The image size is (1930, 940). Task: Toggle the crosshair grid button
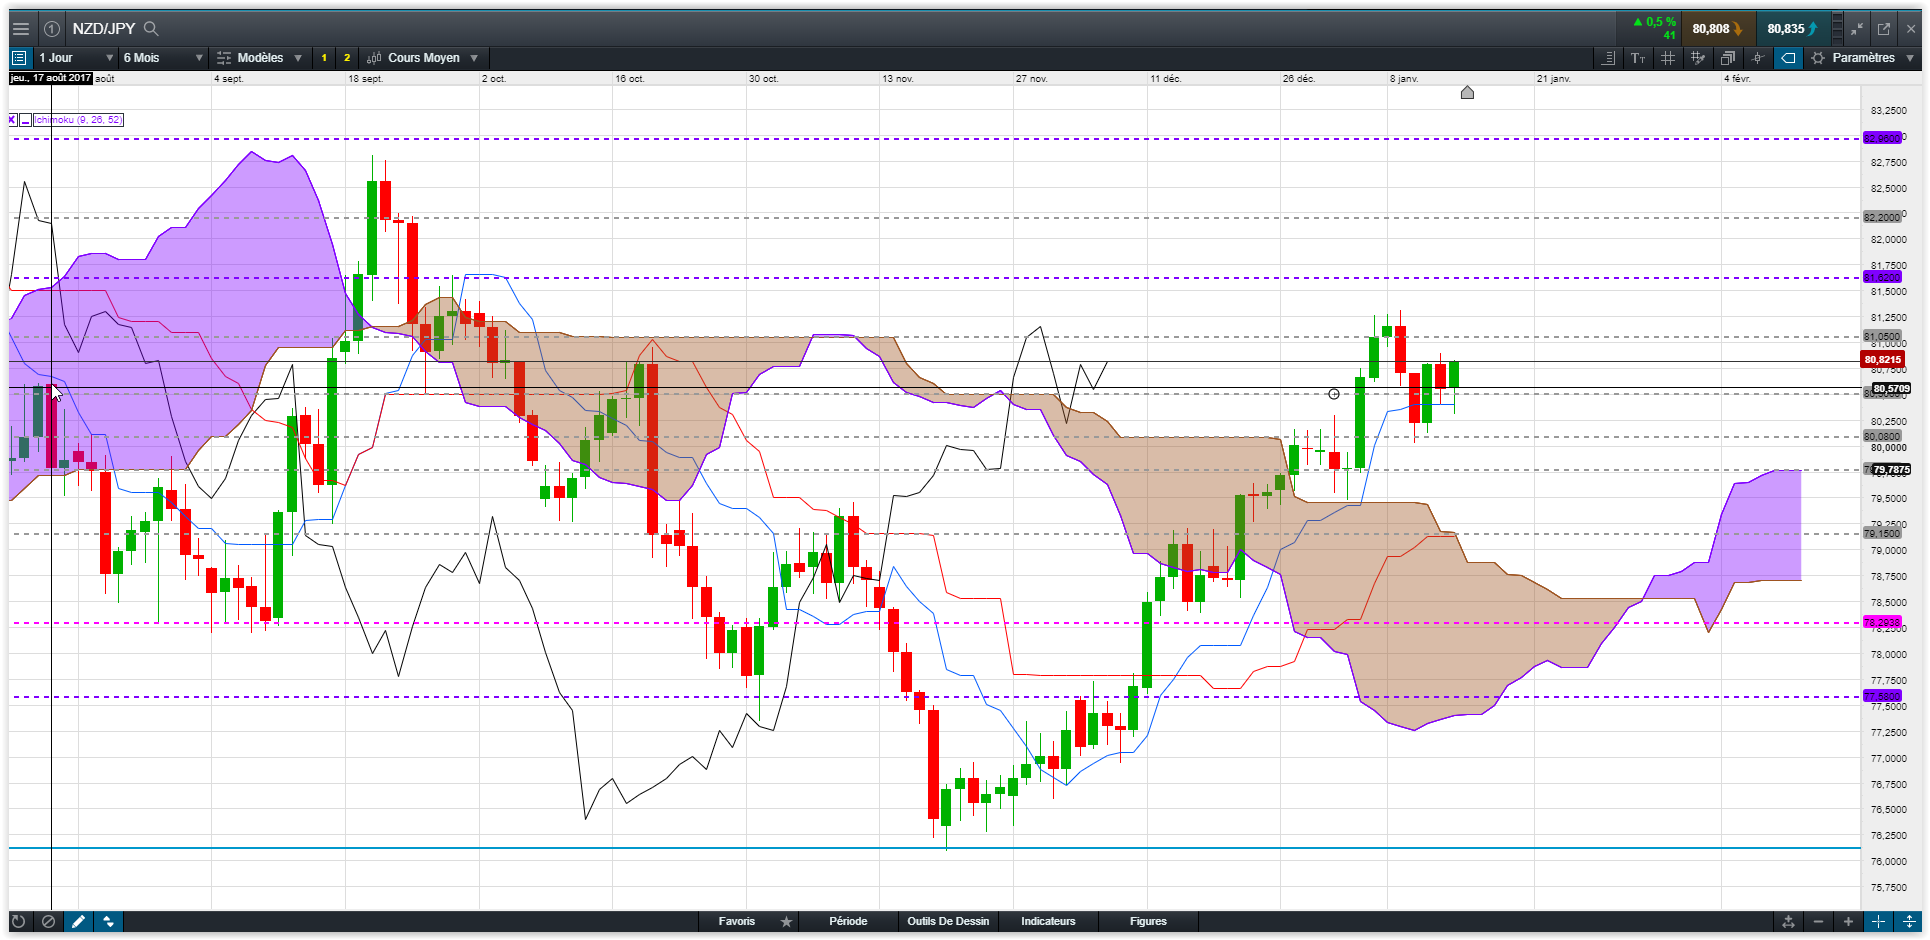(1698, 58)
